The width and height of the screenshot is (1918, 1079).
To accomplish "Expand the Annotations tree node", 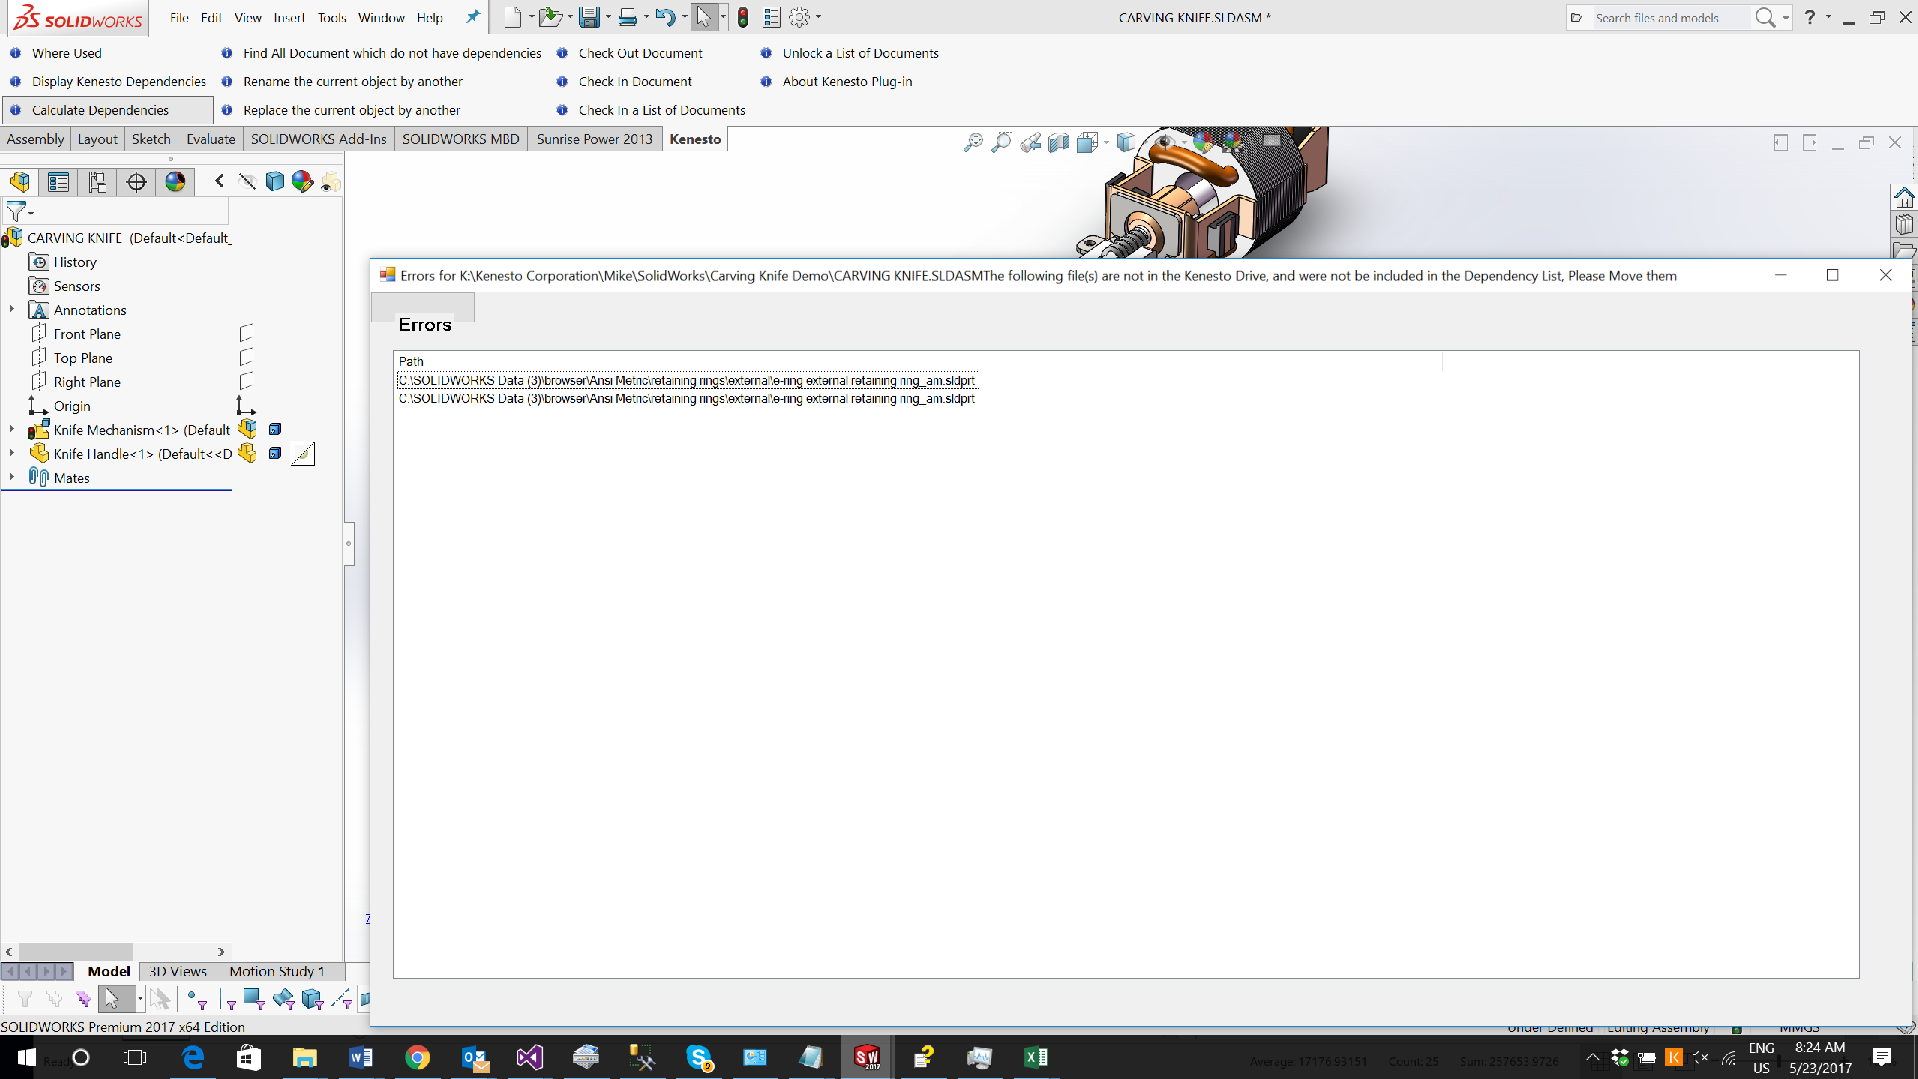I will [x=12, y=309].
